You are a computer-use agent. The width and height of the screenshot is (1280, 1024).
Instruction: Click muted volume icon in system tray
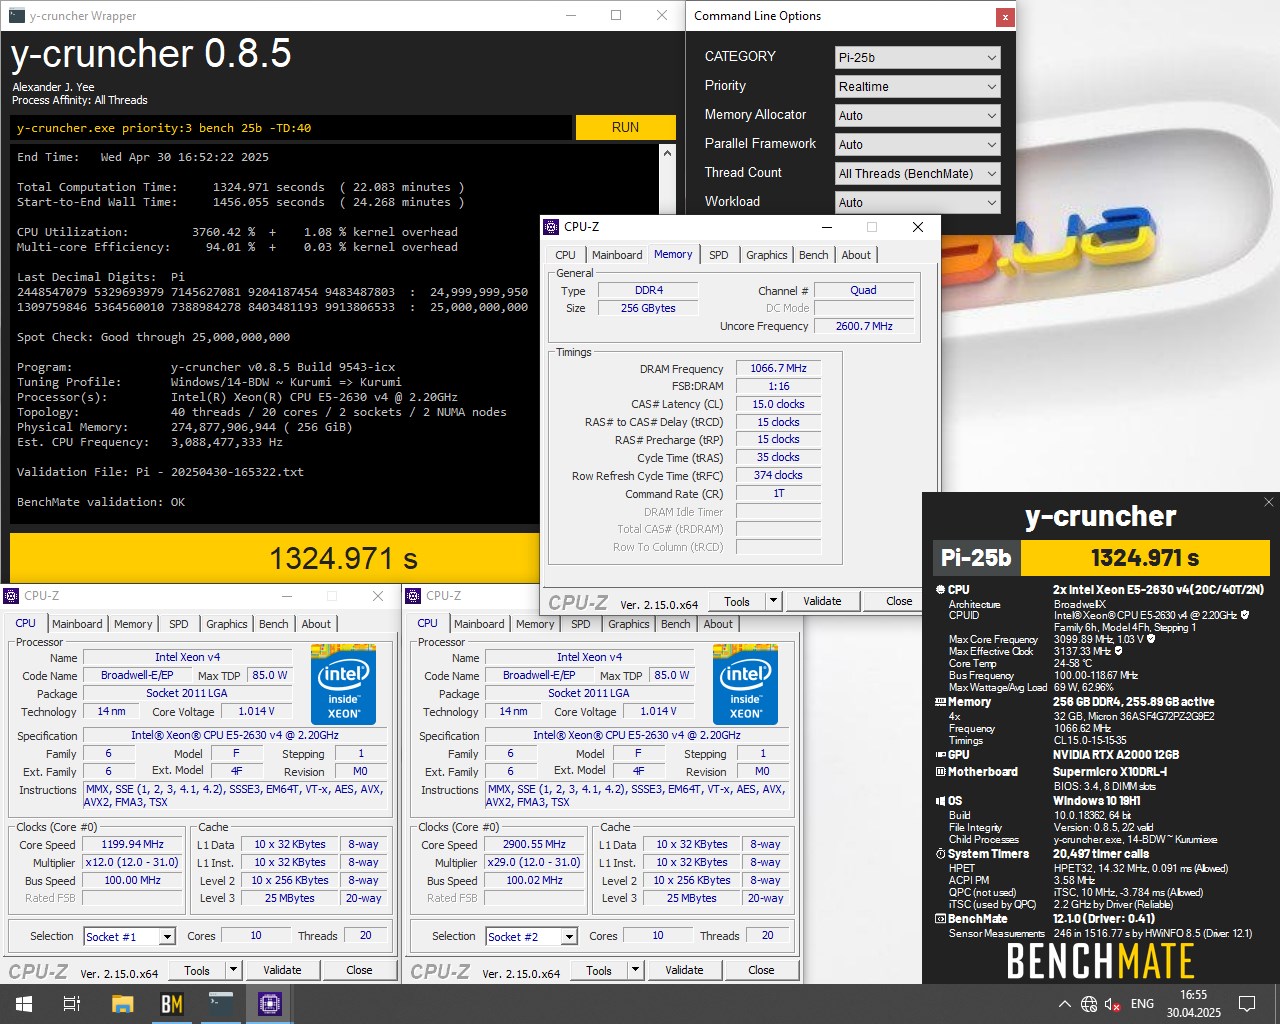click(1112, 1004)
